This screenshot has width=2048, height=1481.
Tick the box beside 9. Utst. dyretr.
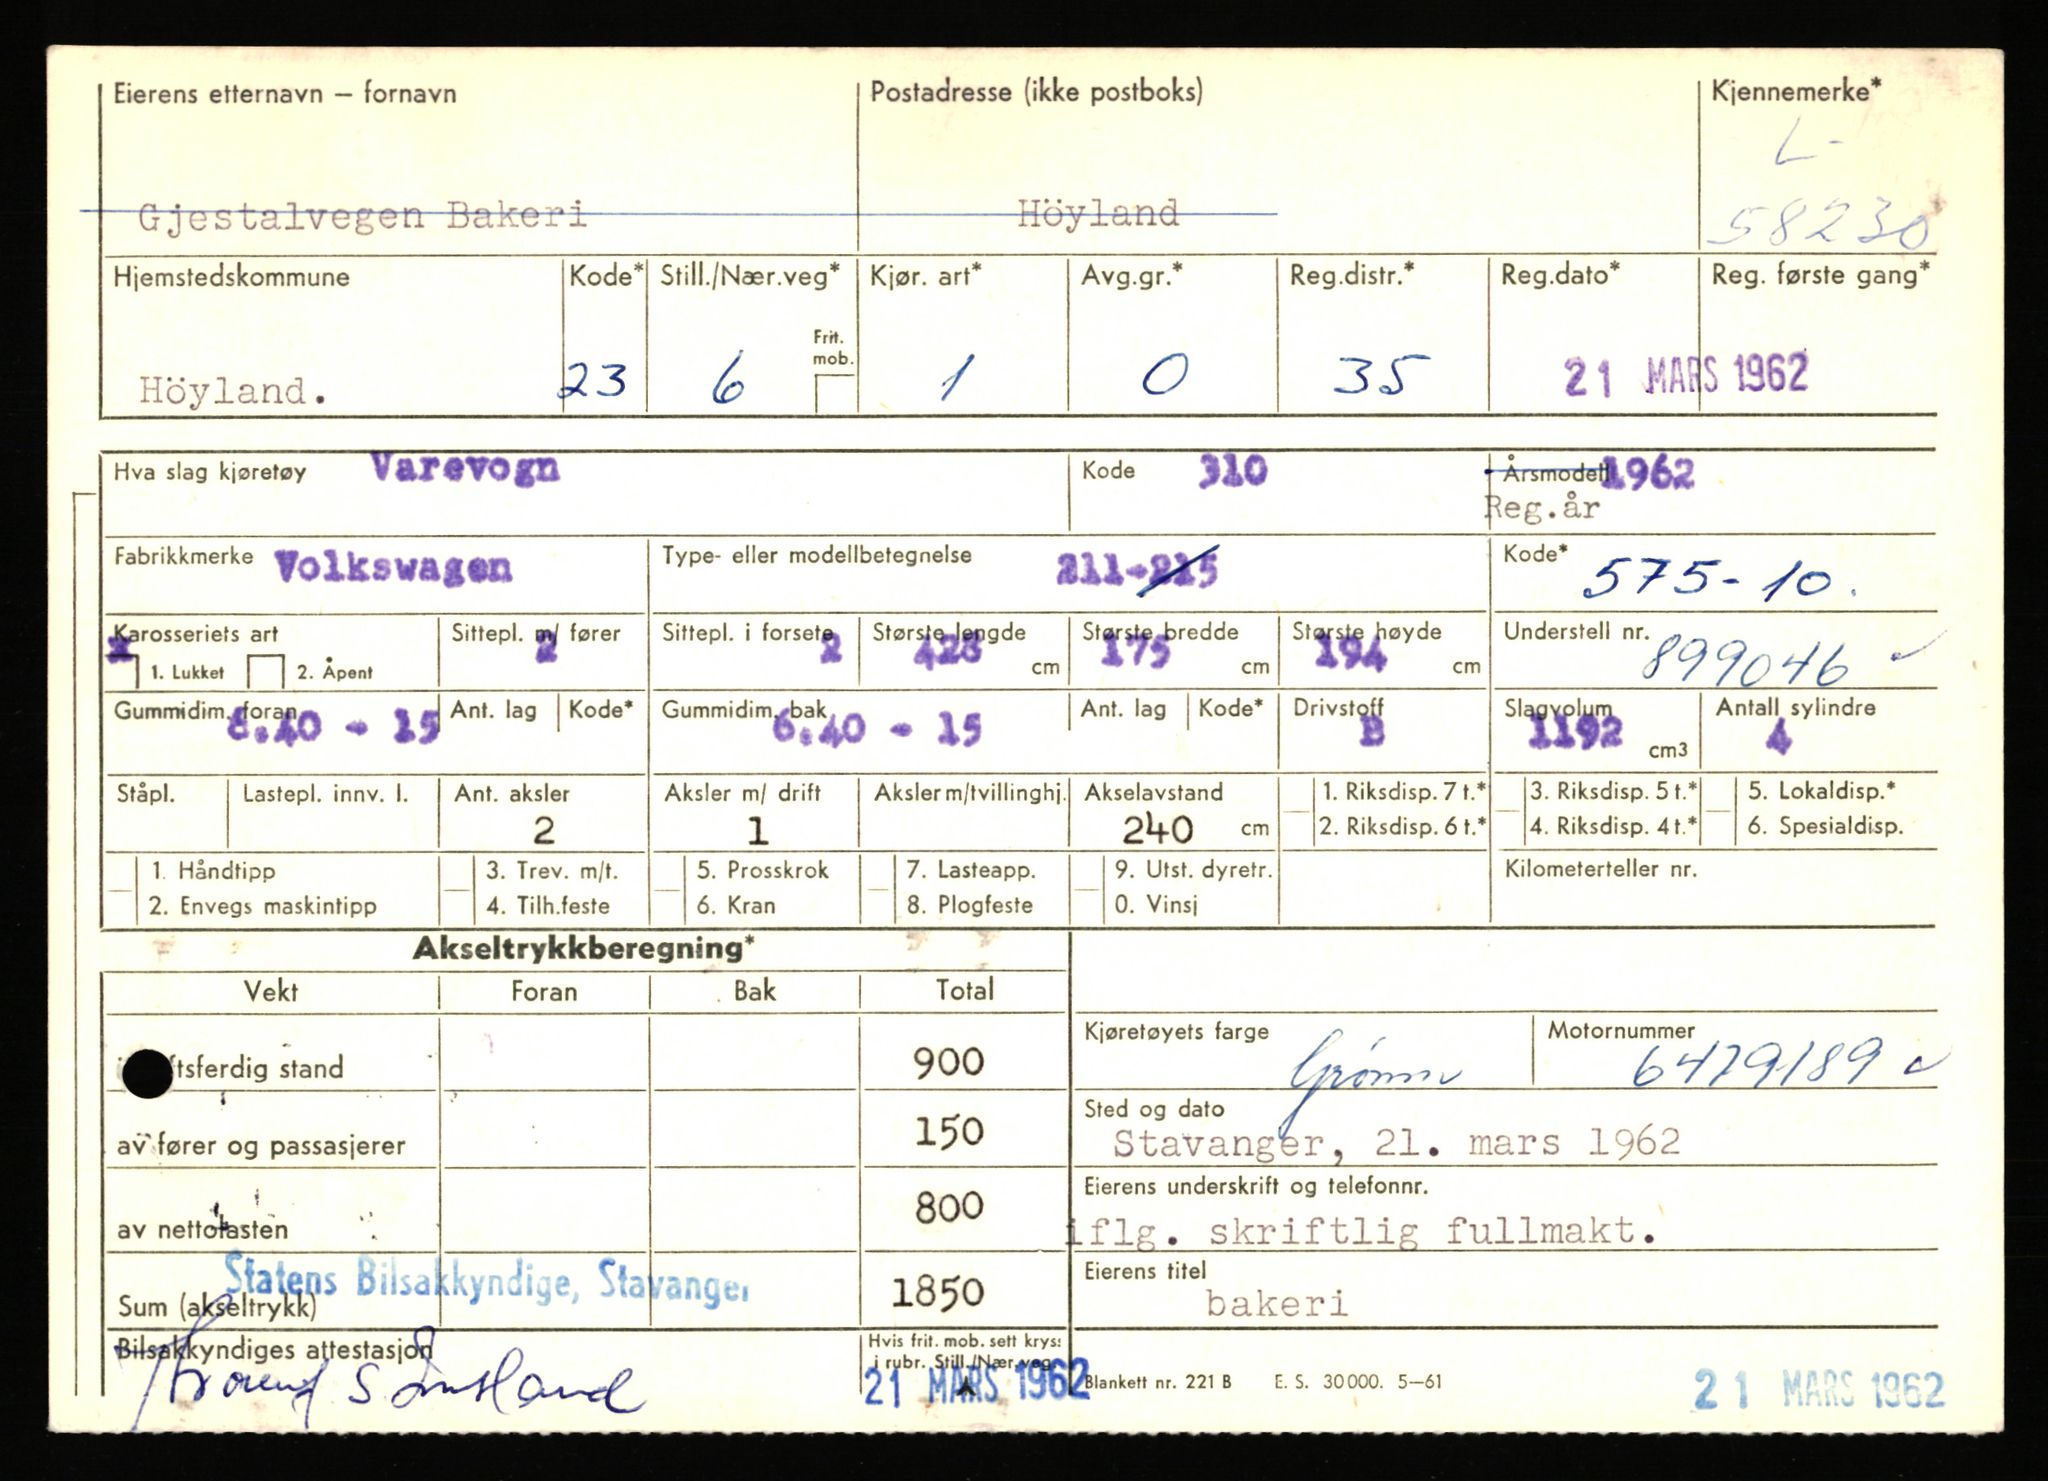point(1087,888)
